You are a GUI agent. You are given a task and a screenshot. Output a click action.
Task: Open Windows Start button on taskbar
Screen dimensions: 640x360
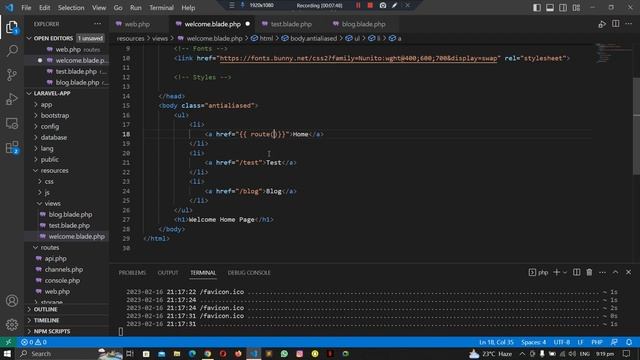(x=7, y=353)
